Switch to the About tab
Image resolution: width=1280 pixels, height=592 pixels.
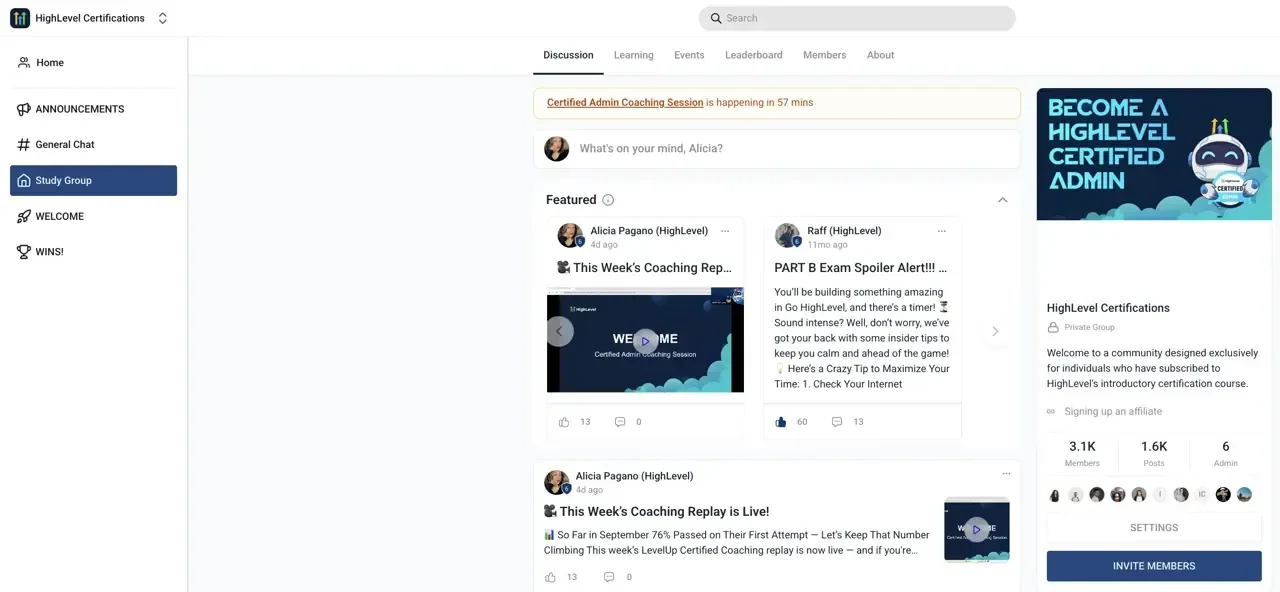pos(881,55)
